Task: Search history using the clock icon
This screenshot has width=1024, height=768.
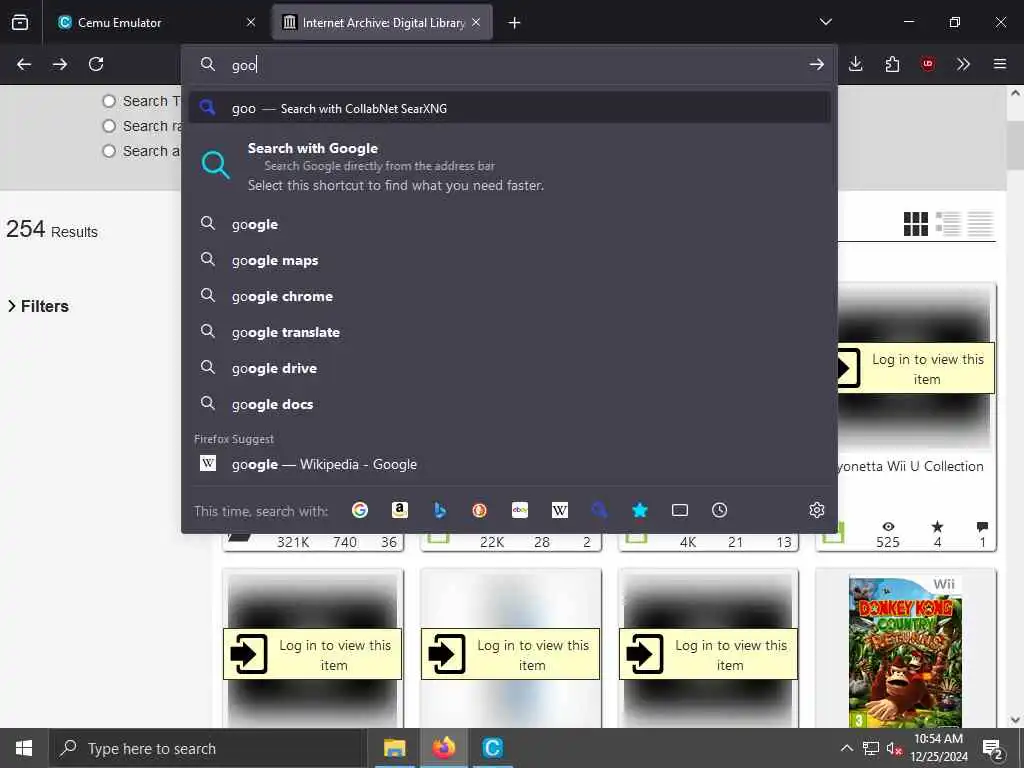Action: click(x=720, y=510)
